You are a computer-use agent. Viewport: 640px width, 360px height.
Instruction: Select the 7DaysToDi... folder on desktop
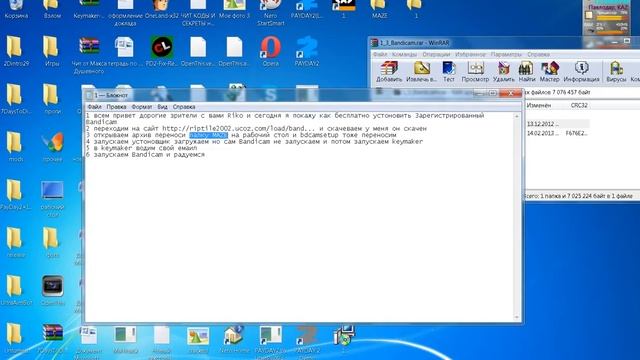(16, 99)
